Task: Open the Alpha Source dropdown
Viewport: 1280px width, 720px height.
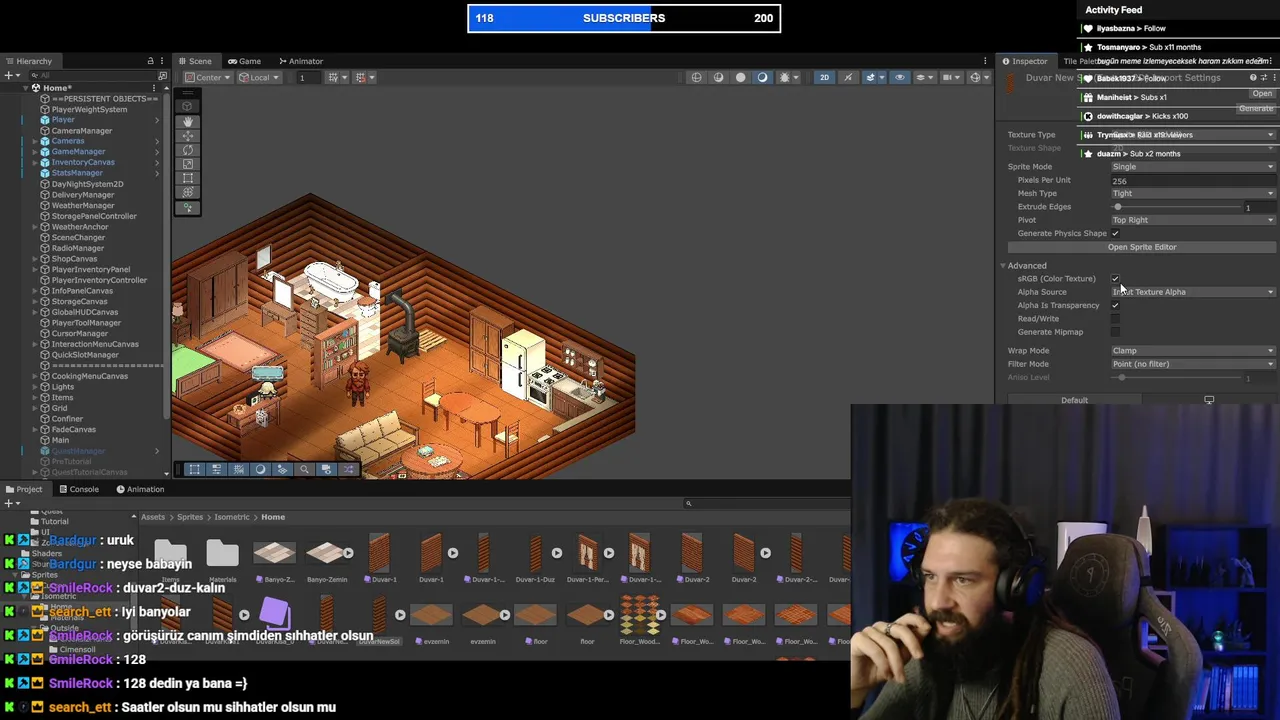Action: pyautogui.click(x=1193, y=292)
